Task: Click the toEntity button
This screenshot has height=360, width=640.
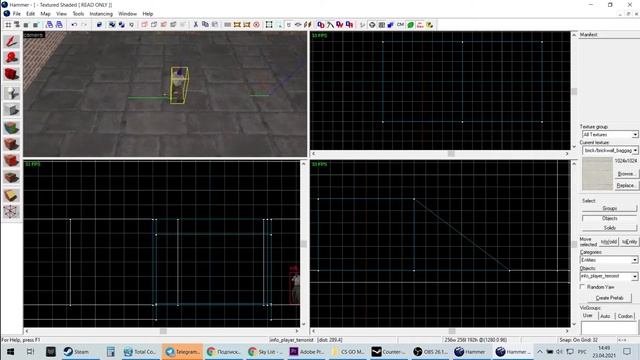Action: coord(629,242)
